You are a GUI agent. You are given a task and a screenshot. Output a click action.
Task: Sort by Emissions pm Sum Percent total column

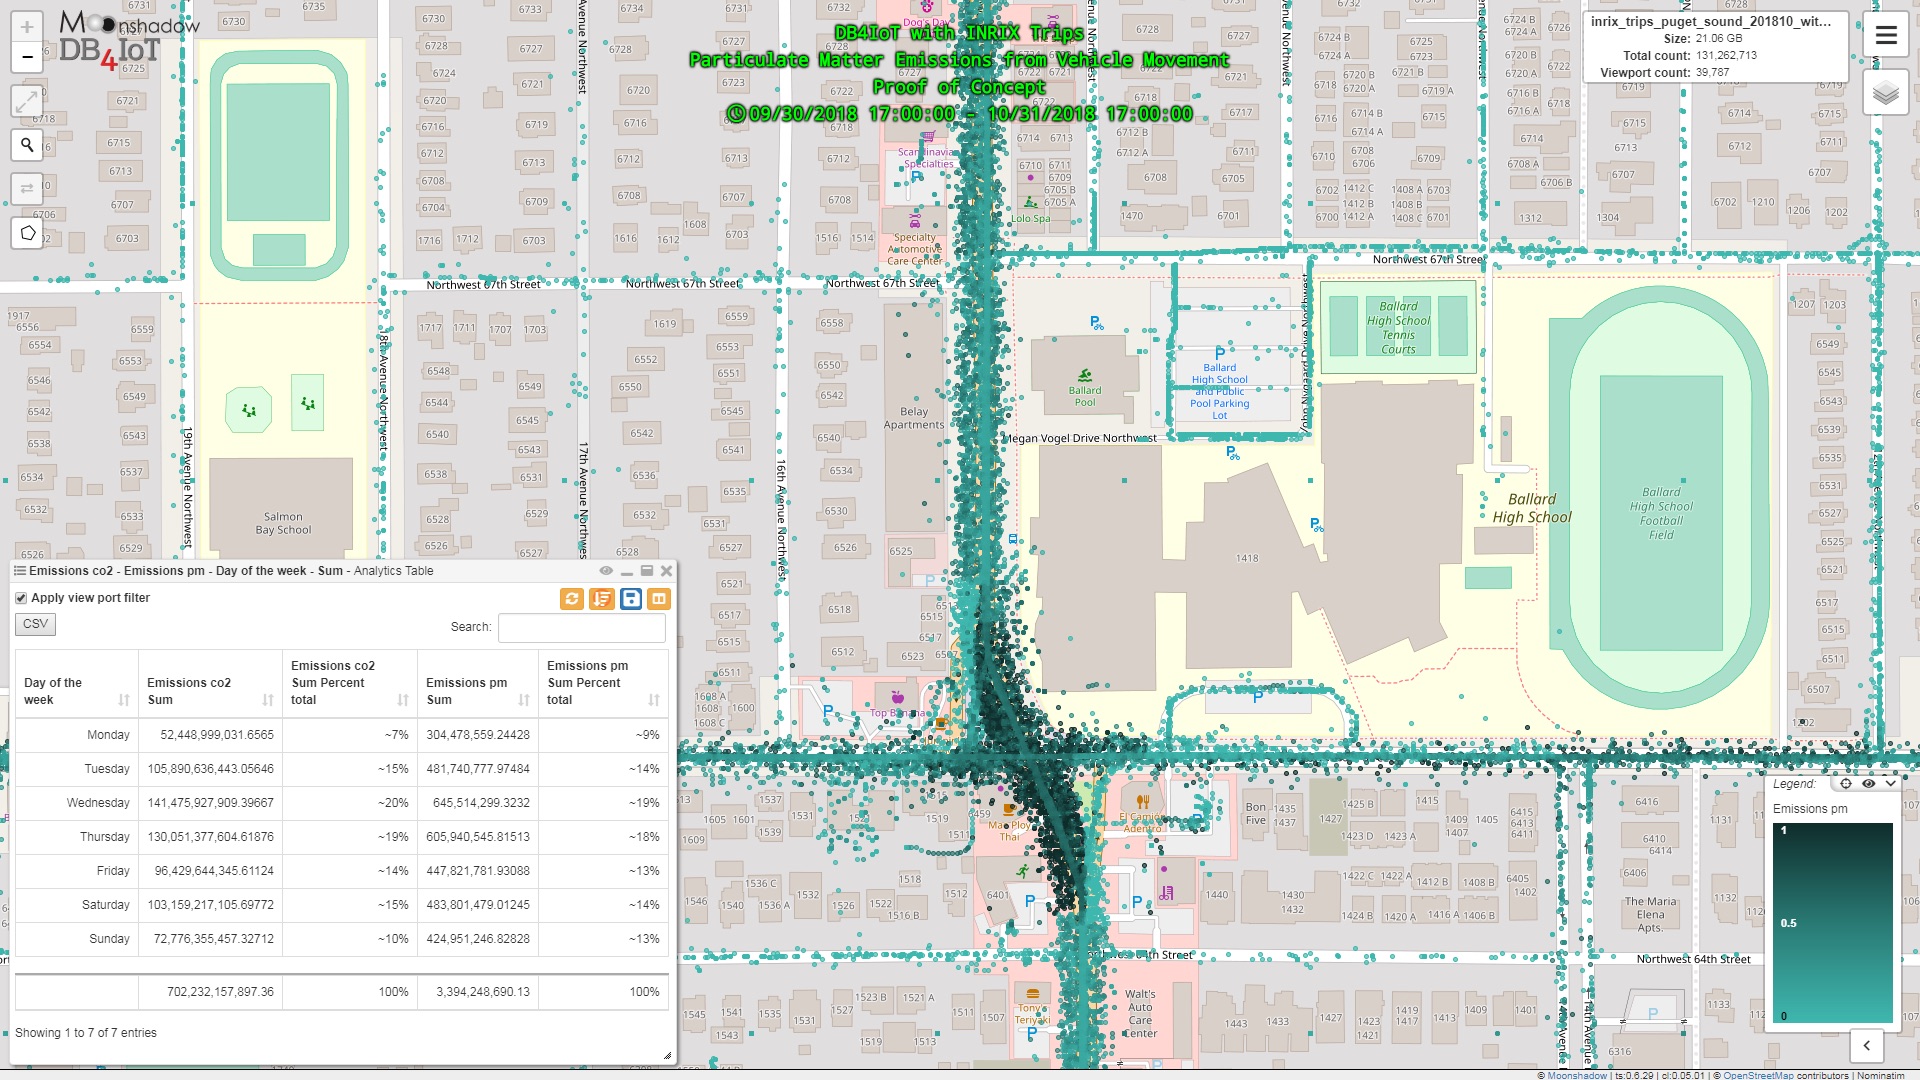tap(603, 683)
